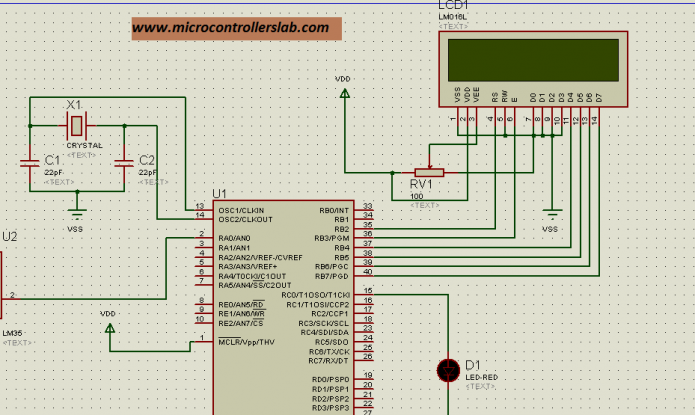The height and width of the screenshot is (415, 695).
Task: Click the RA4/T0CKI/C1OUT pin name
Action: click(x=252, y=276)
